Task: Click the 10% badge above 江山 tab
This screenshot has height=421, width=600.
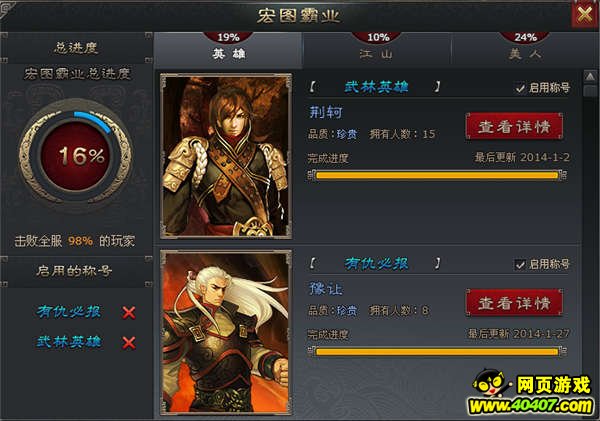Action: [x=378, y=38]
